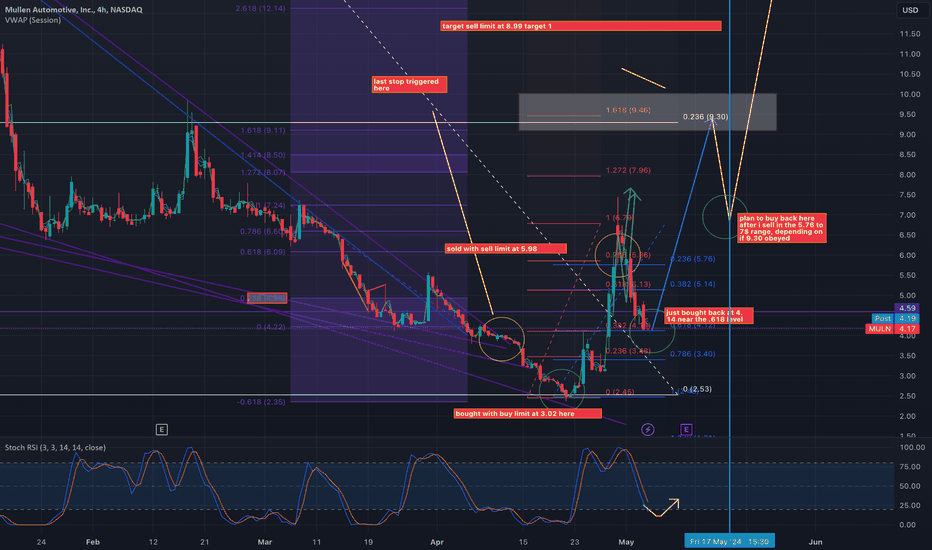Click the earnings E icon near February
This screenshot has height=550, width=932.
click(x=161, y=429)
